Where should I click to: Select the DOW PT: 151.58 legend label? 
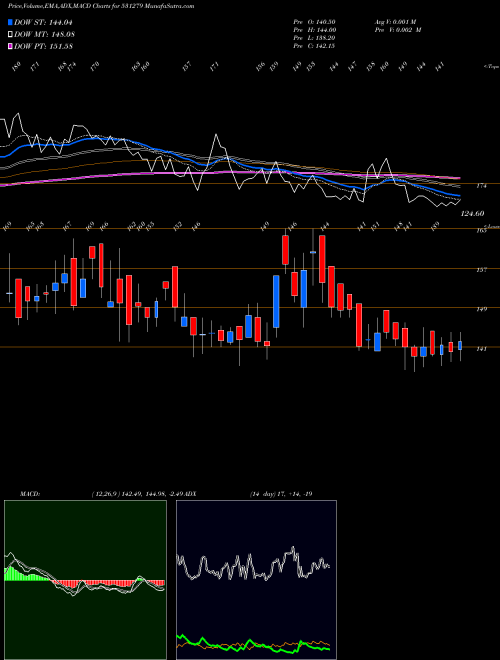[43, 46]
